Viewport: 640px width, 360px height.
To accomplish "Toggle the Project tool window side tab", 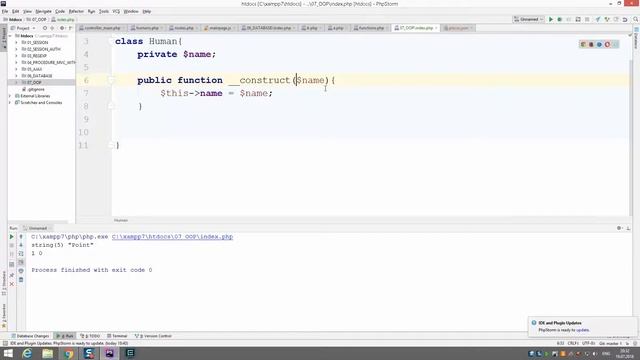I will click(4, 38).
